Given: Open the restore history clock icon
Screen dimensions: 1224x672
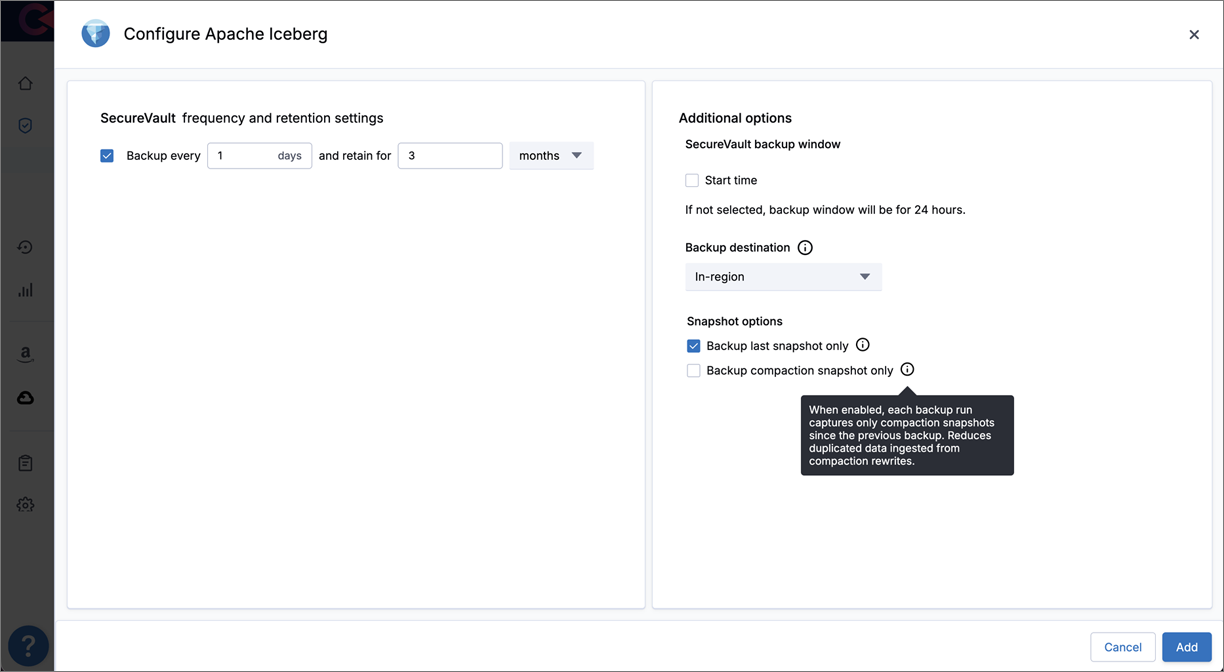Looking at the screenshot, I should point(25,247).
